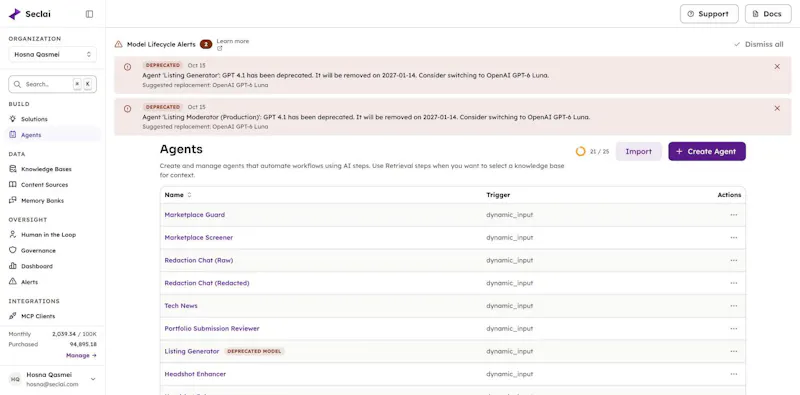Open actions menu for Tech News
Image resolution: width=800 pixels, height=395 pixels.
[734, 306]
